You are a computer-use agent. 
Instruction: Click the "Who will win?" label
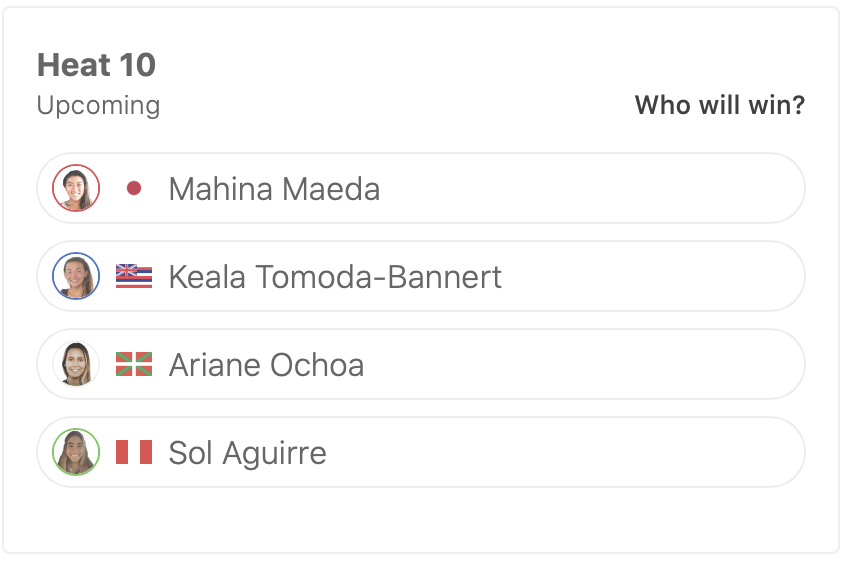719,105
